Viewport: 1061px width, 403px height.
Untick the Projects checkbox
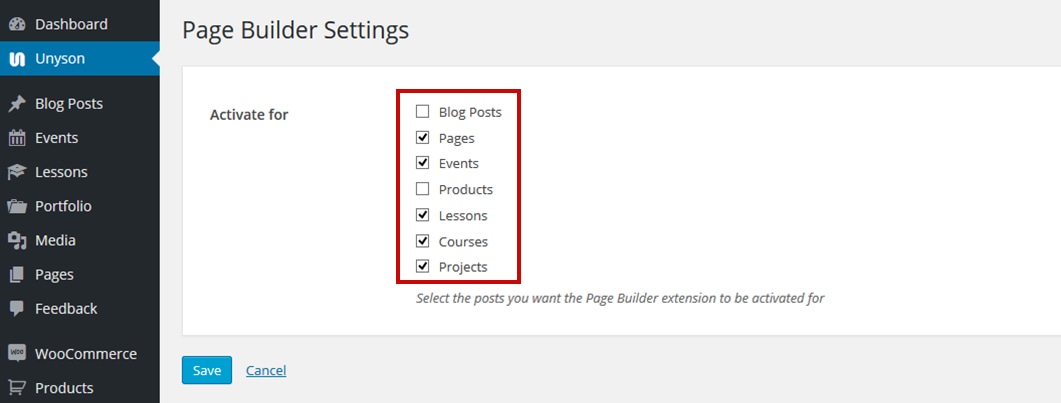tap(423, 266)
